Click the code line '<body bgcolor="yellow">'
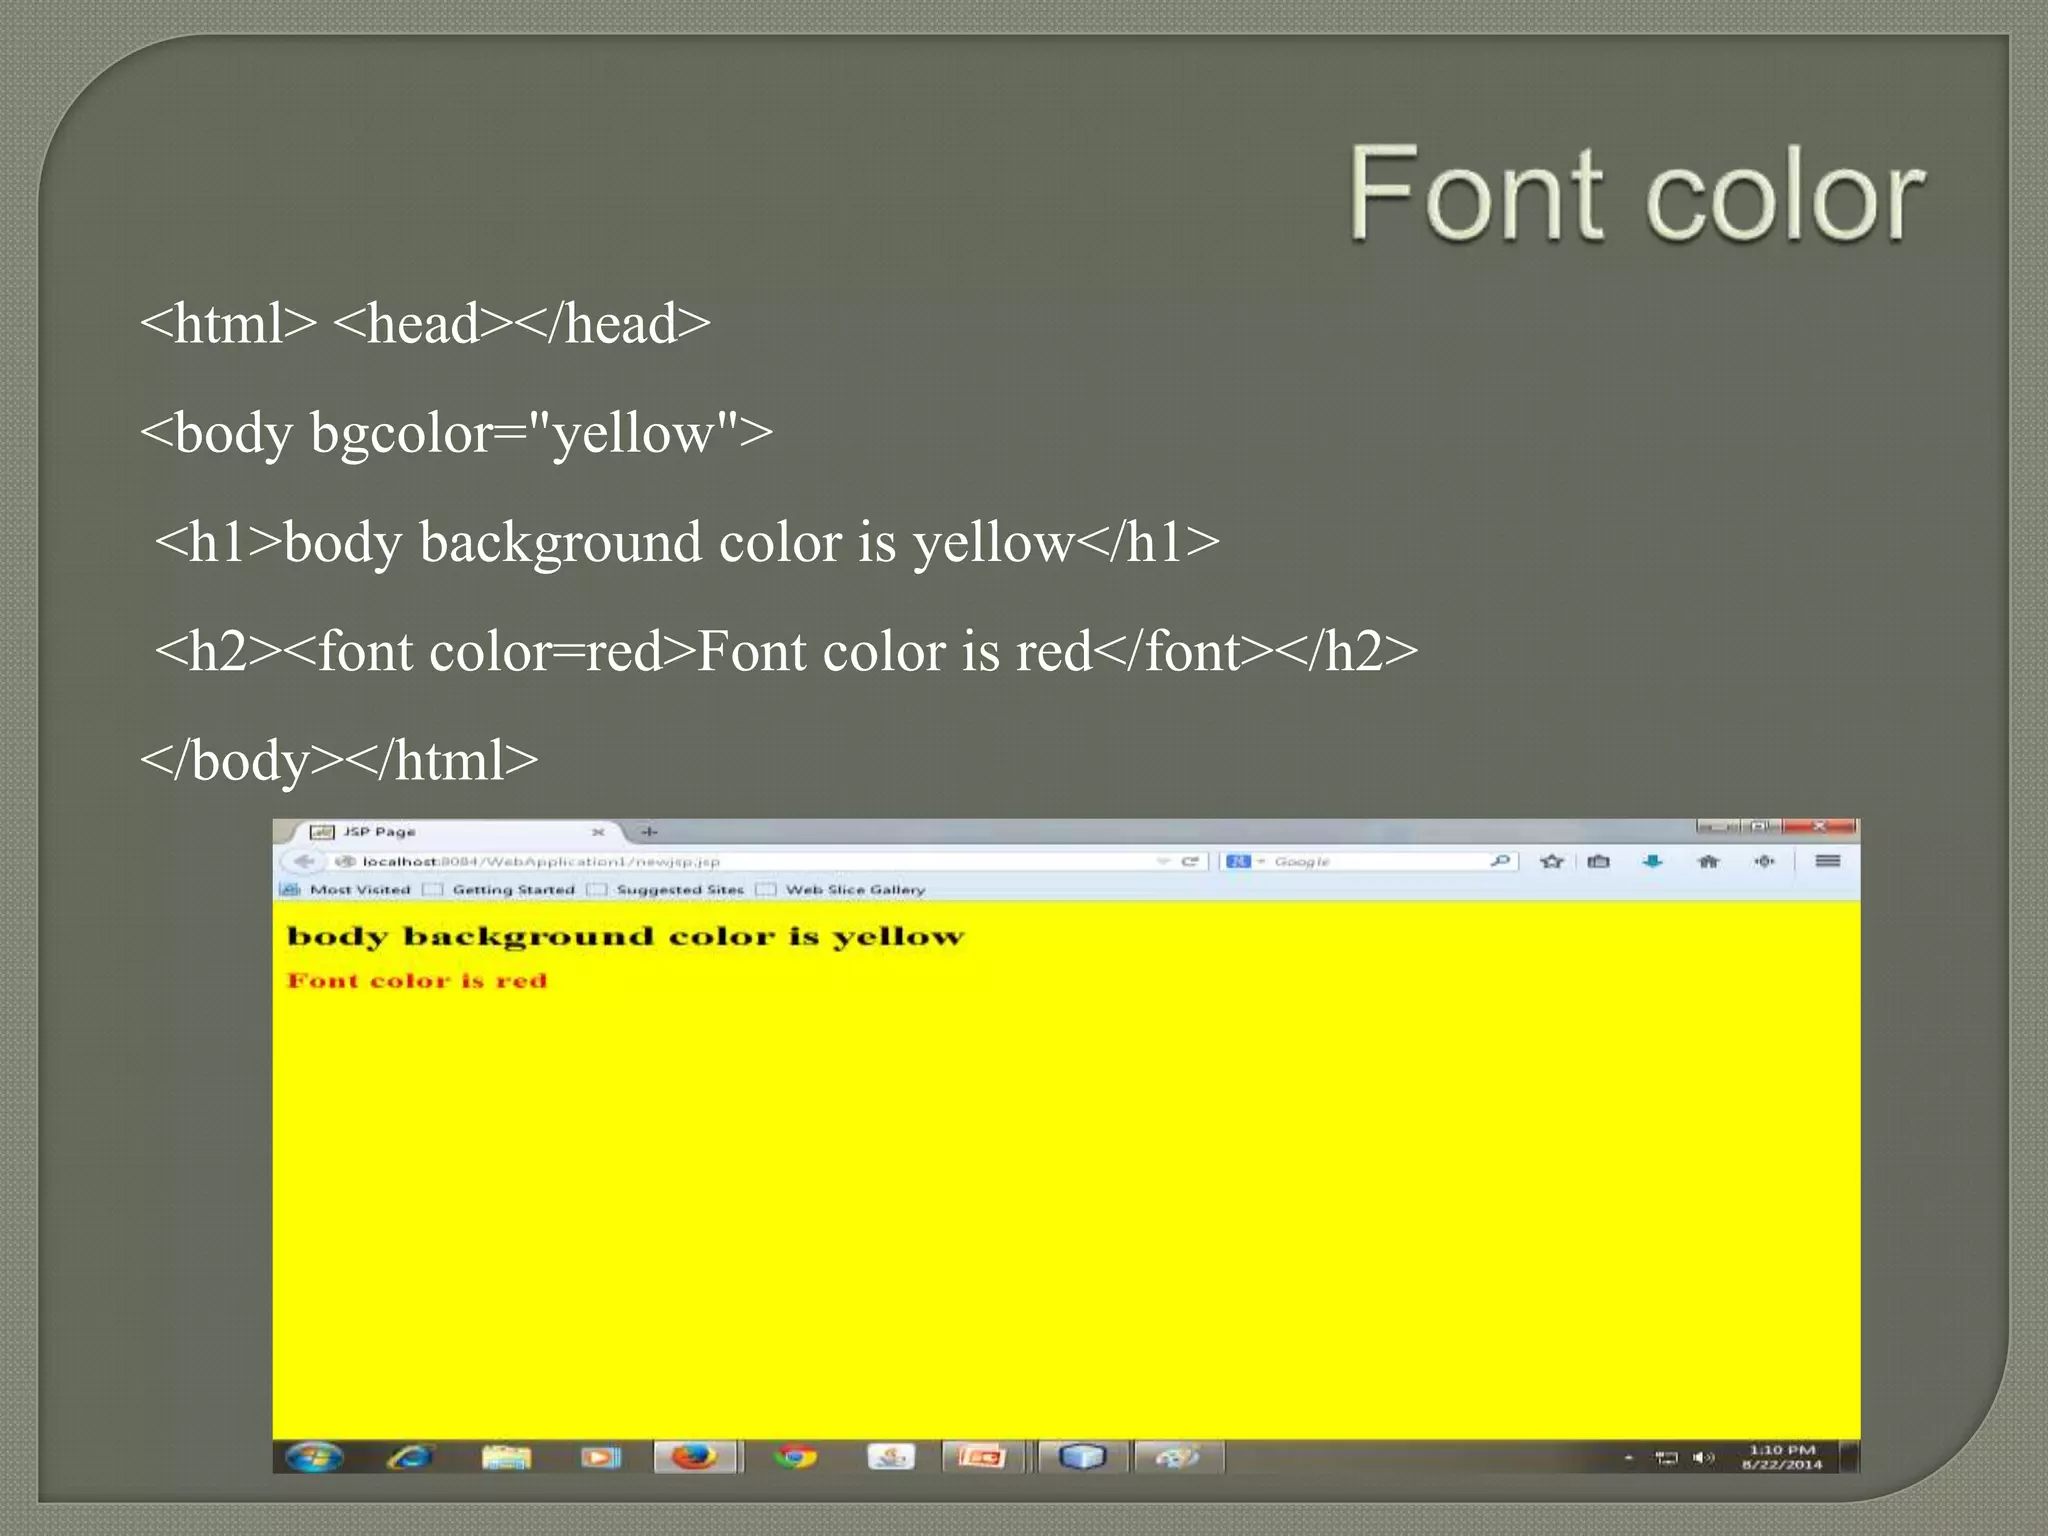2048x1536 pixels. click(457, 433)
